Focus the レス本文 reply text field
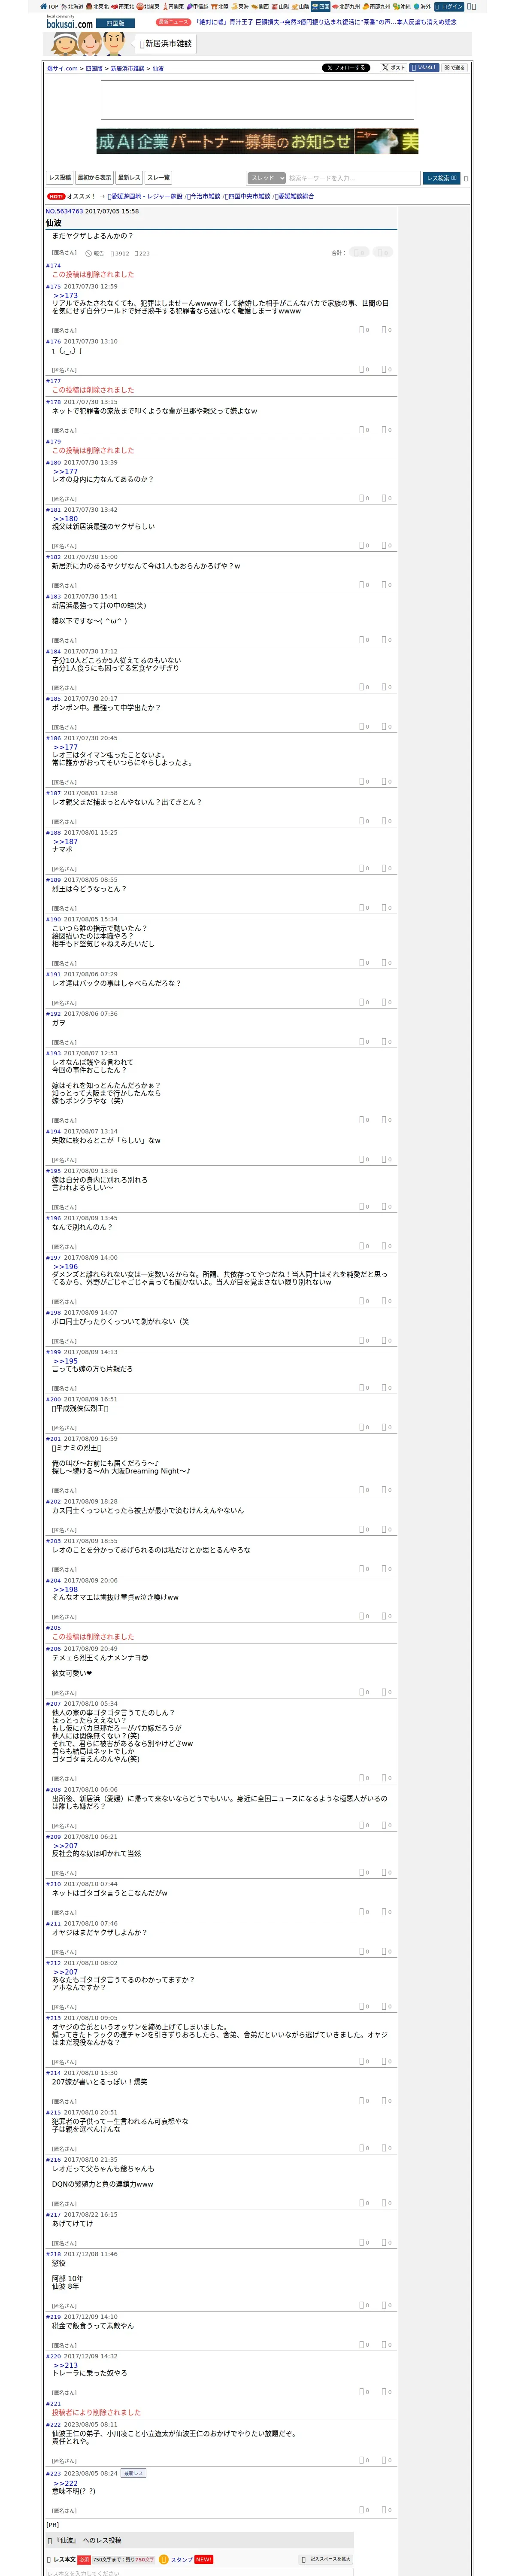 click(199, 2572)
